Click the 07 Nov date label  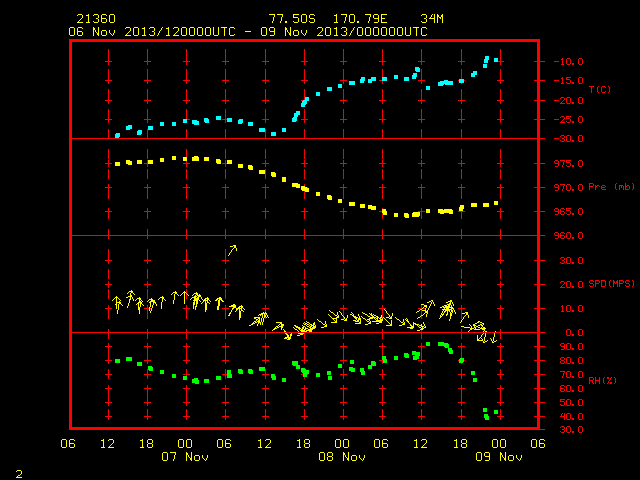pyautogui.click(x=185, y=457)
